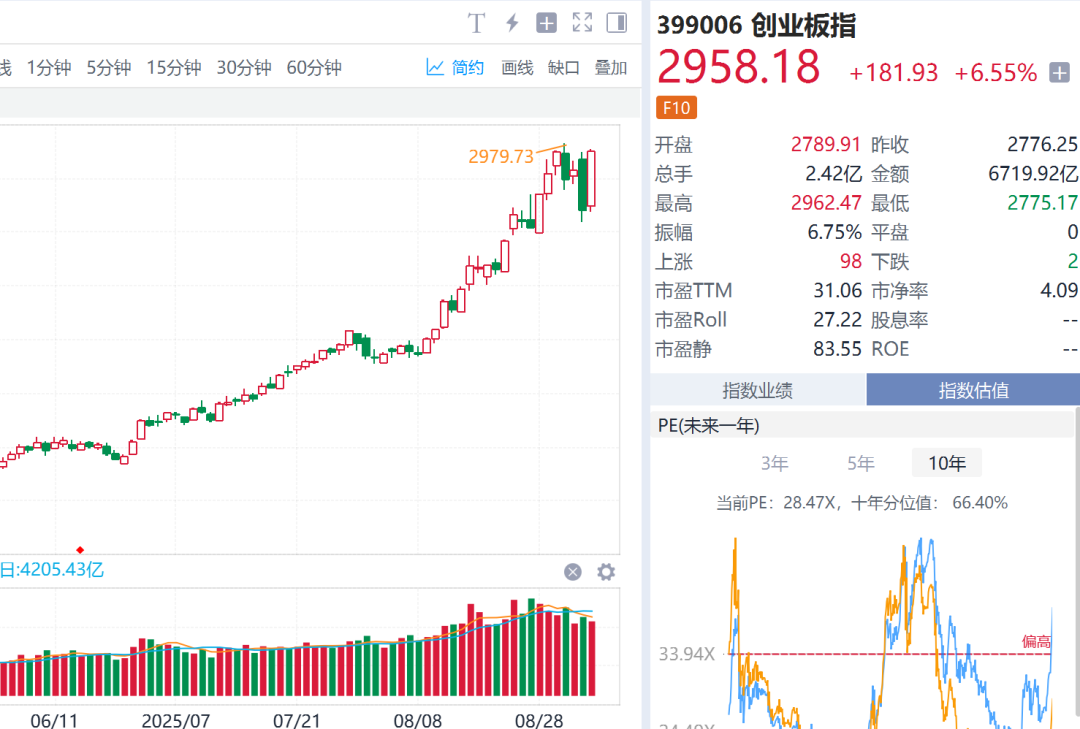Click the 开盘 value 2789.91
1080x729 pixels.
coord(825,144)
